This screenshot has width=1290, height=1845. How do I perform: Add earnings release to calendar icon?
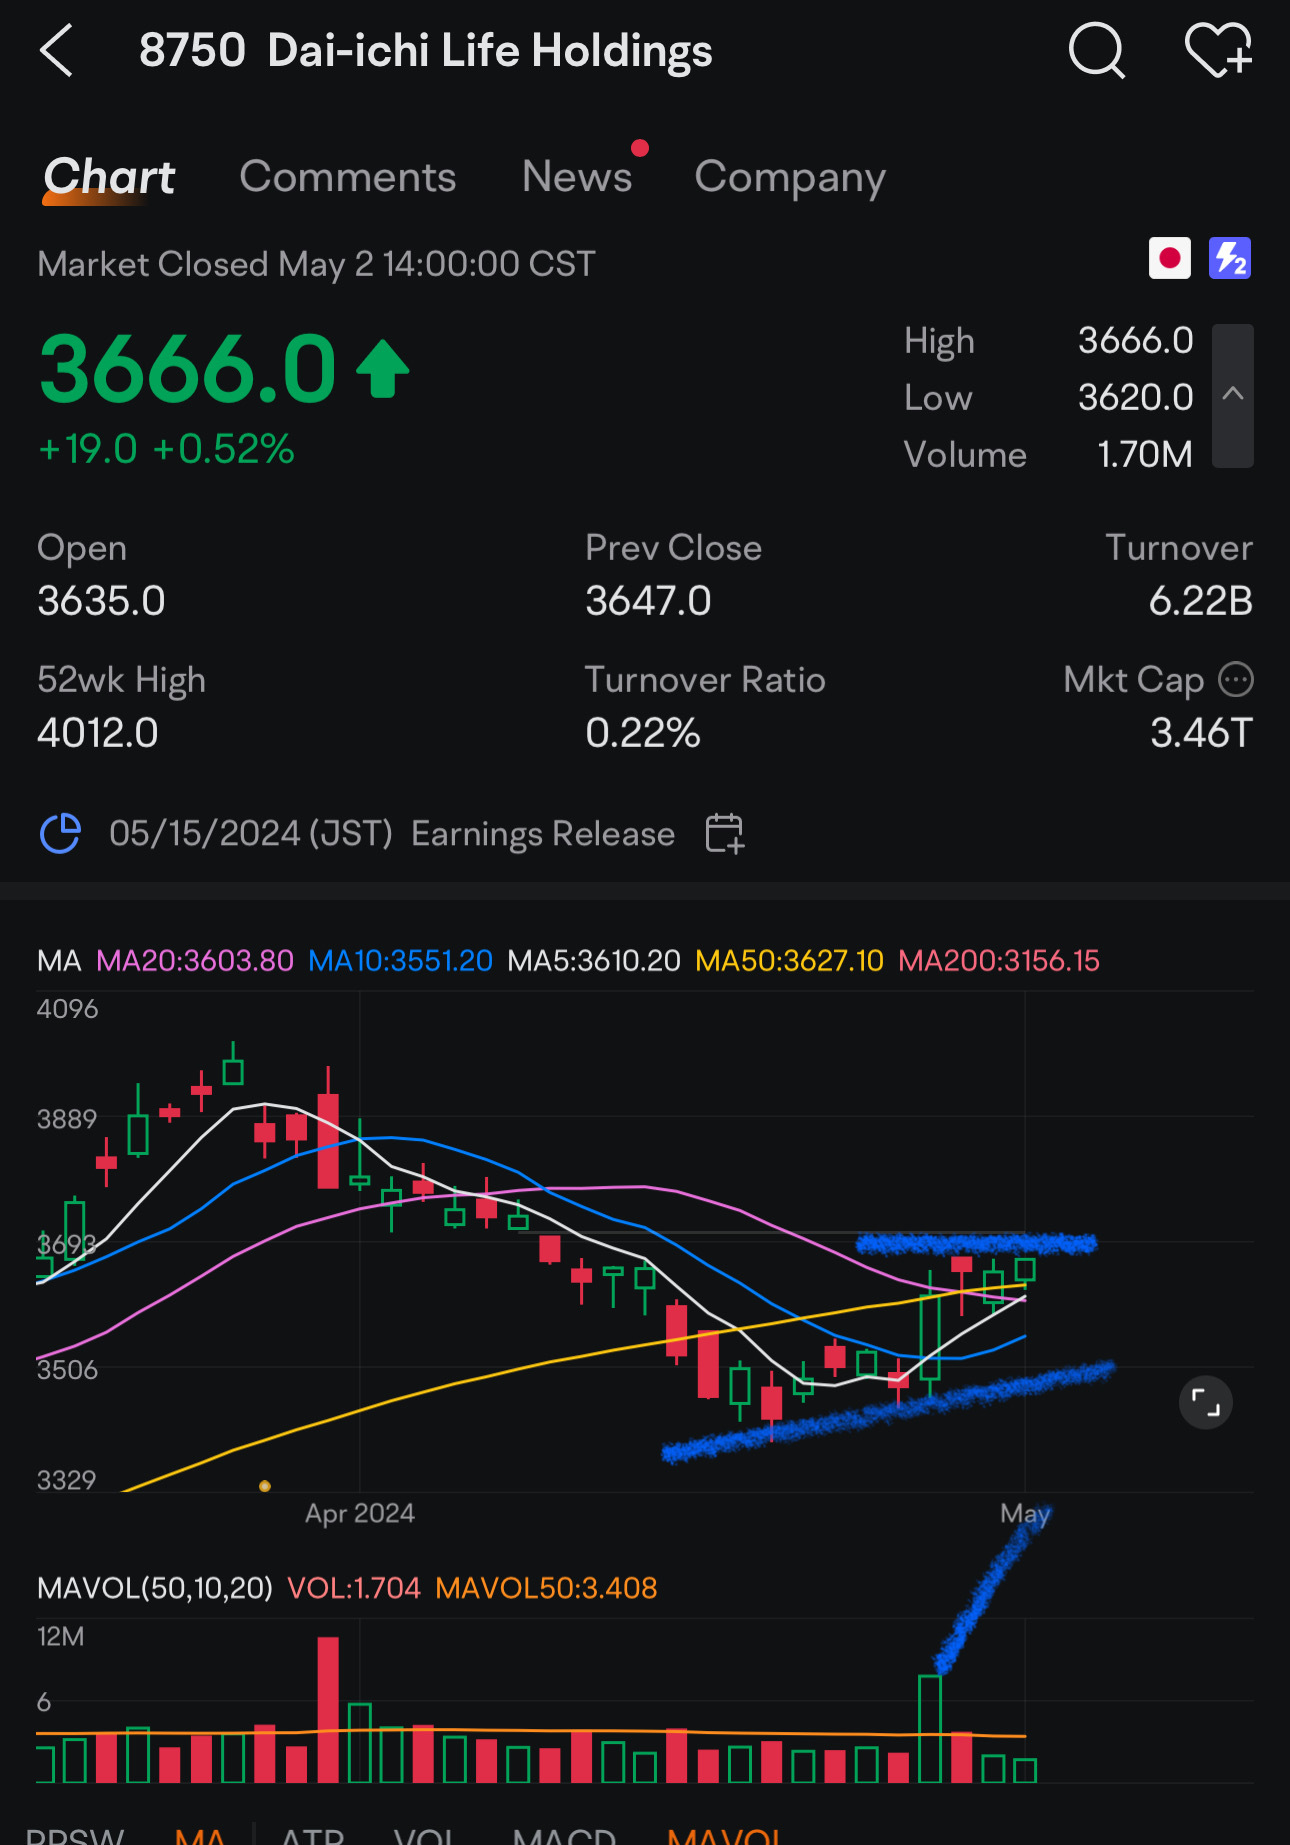point(724,833)
